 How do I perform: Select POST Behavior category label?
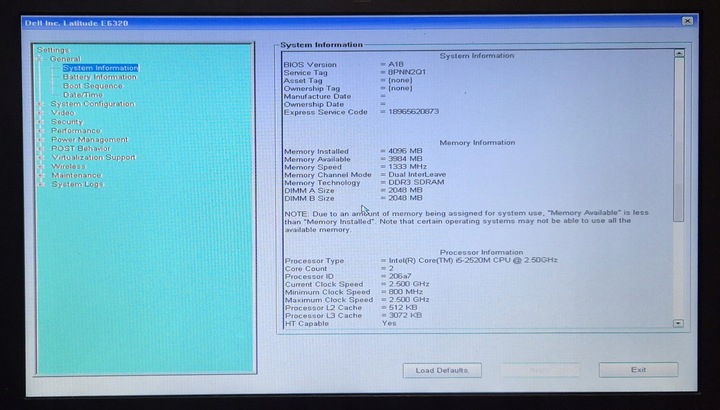pyautogui.click(x=81, y=149)
